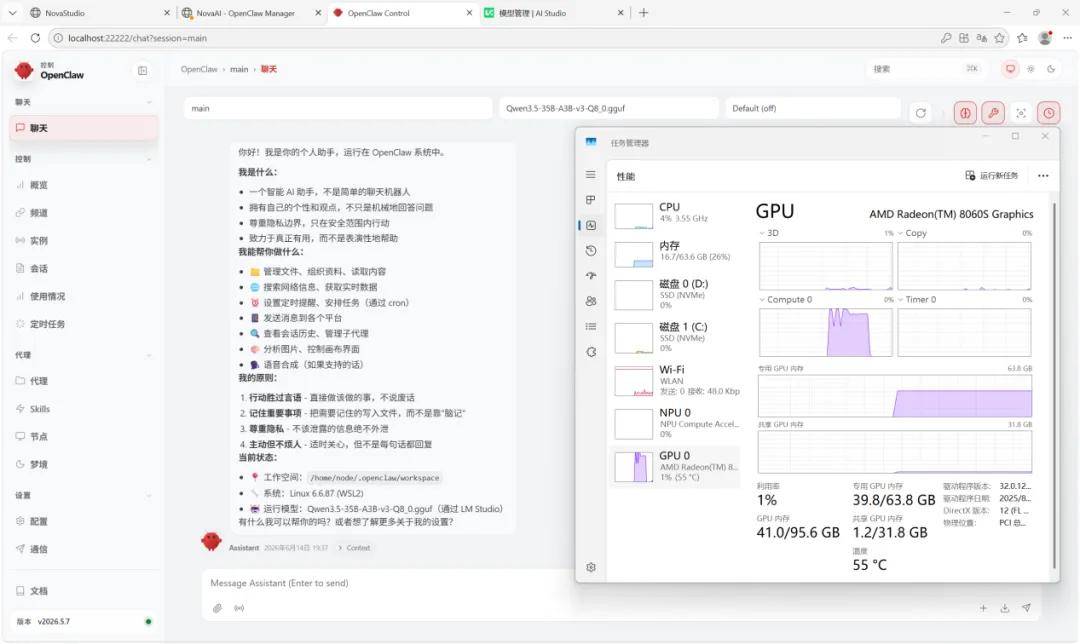Open the Copy graph engine dropdown

tap(912, 233)
